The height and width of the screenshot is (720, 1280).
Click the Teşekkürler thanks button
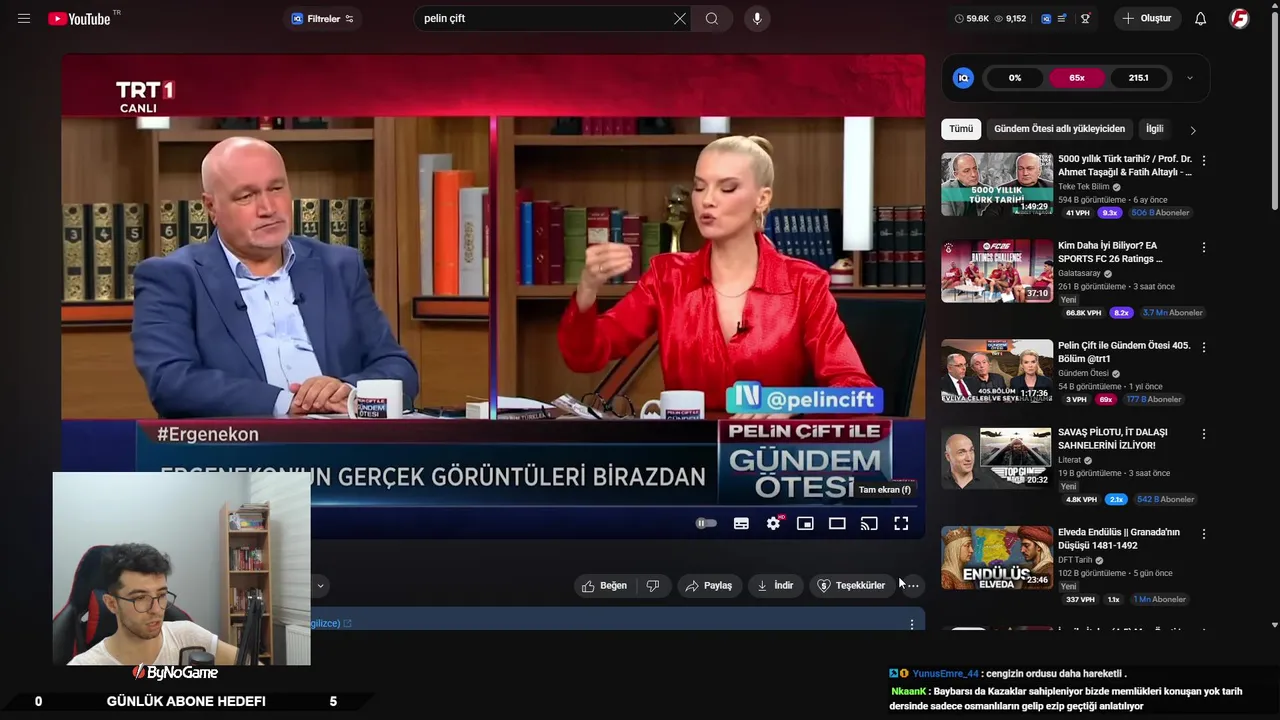click(851, 586)
